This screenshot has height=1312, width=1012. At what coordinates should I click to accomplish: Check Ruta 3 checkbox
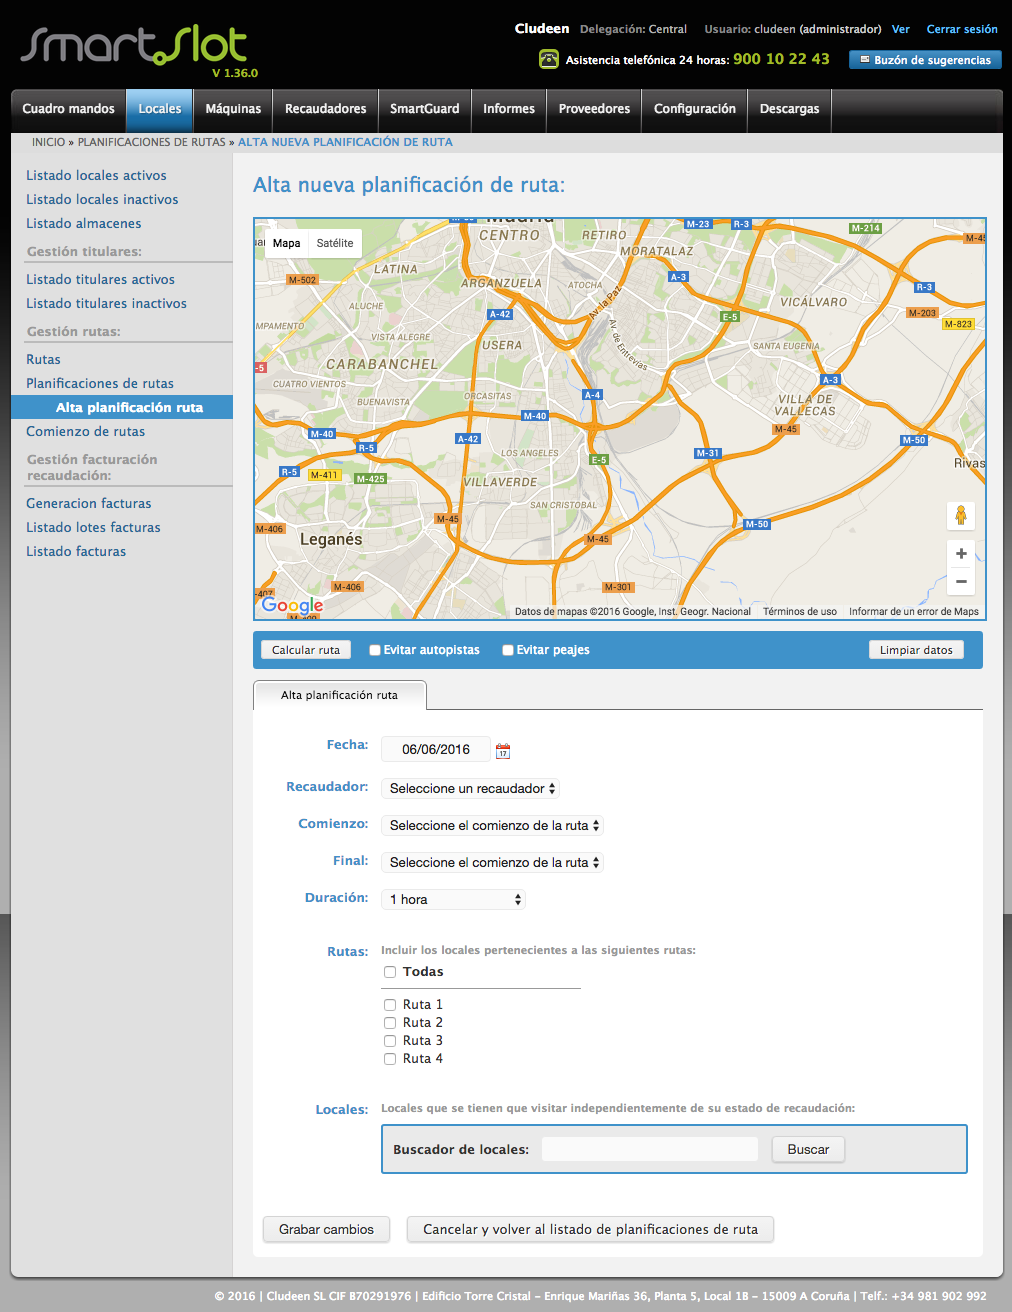tap(390, 1041)
